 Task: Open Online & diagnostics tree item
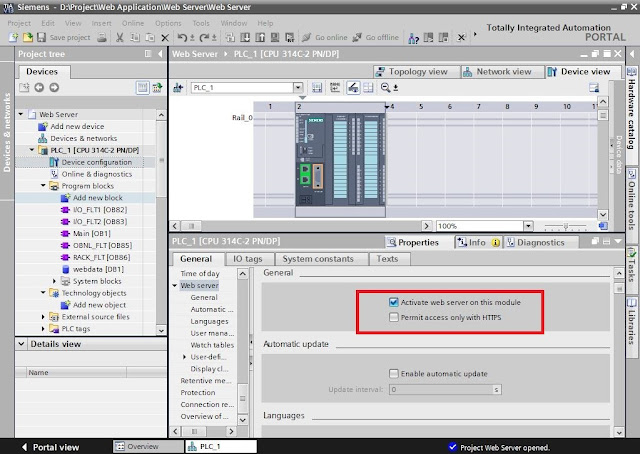97,174
